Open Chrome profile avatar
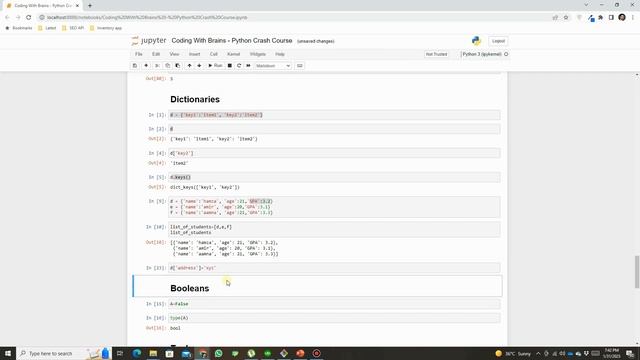 pos(622,17)
